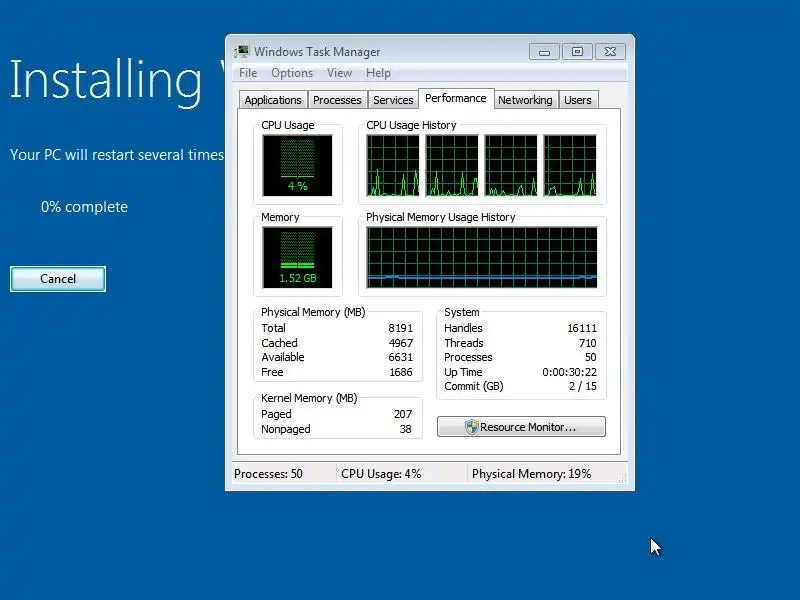The image size is (800, 600).
Task: Open the Options menu
Action: point(292,73)
